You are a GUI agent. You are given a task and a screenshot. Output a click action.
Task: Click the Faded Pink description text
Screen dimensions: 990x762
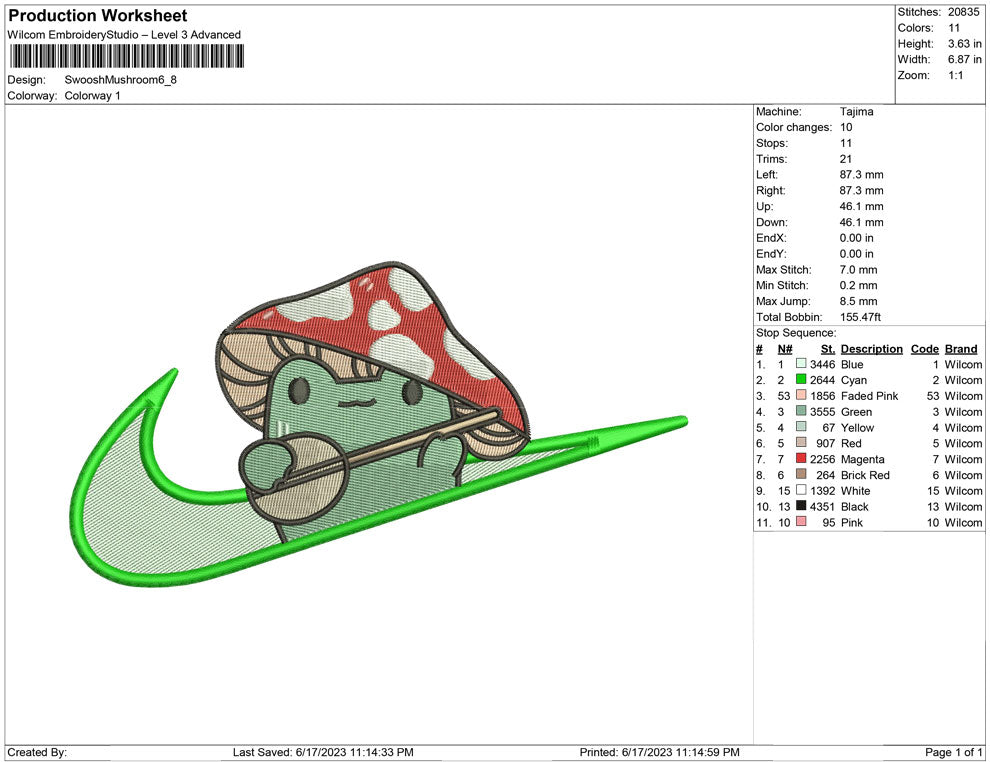tap(869, 396)
